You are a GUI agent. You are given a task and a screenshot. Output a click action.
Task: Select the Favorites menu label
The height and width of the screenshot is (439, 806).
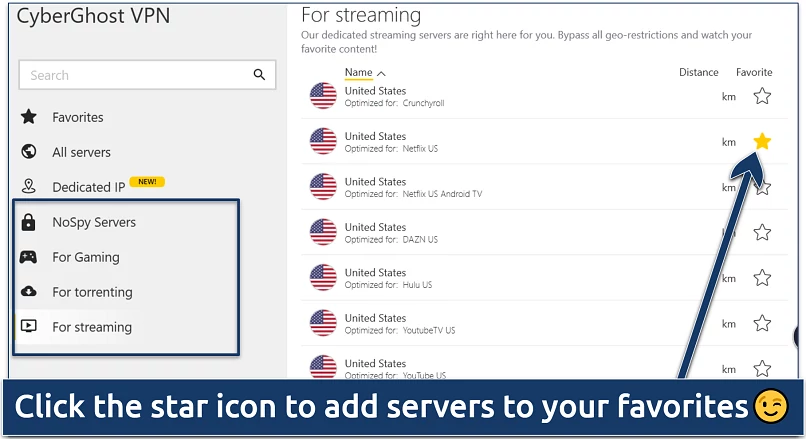click(x=78, y=117)
